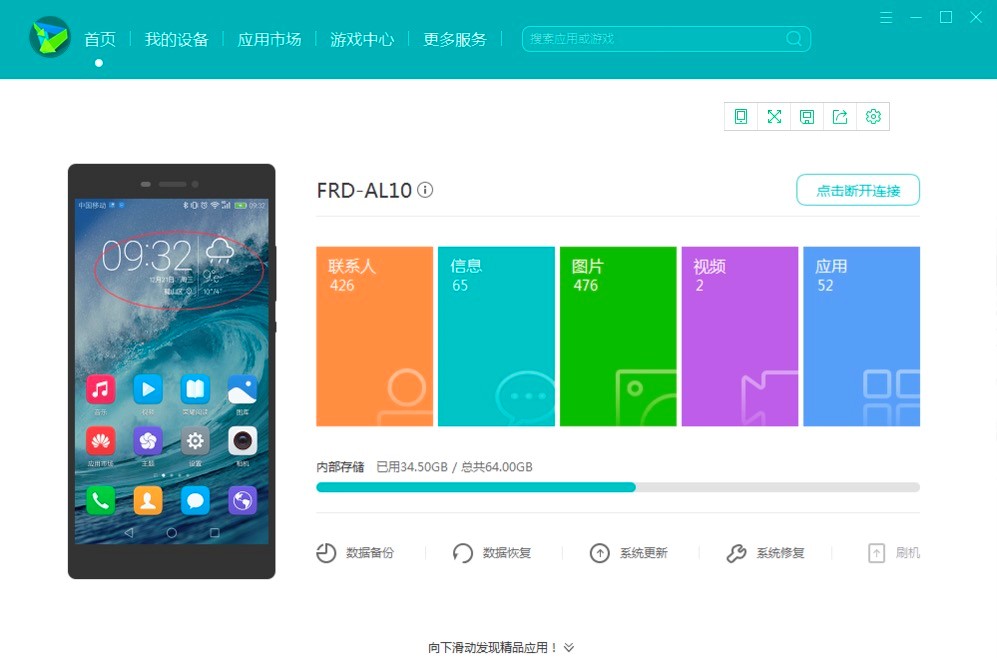
Task: Open the 联系人 contacts tile
Action: pyautogui.click(x=374, y=336)
